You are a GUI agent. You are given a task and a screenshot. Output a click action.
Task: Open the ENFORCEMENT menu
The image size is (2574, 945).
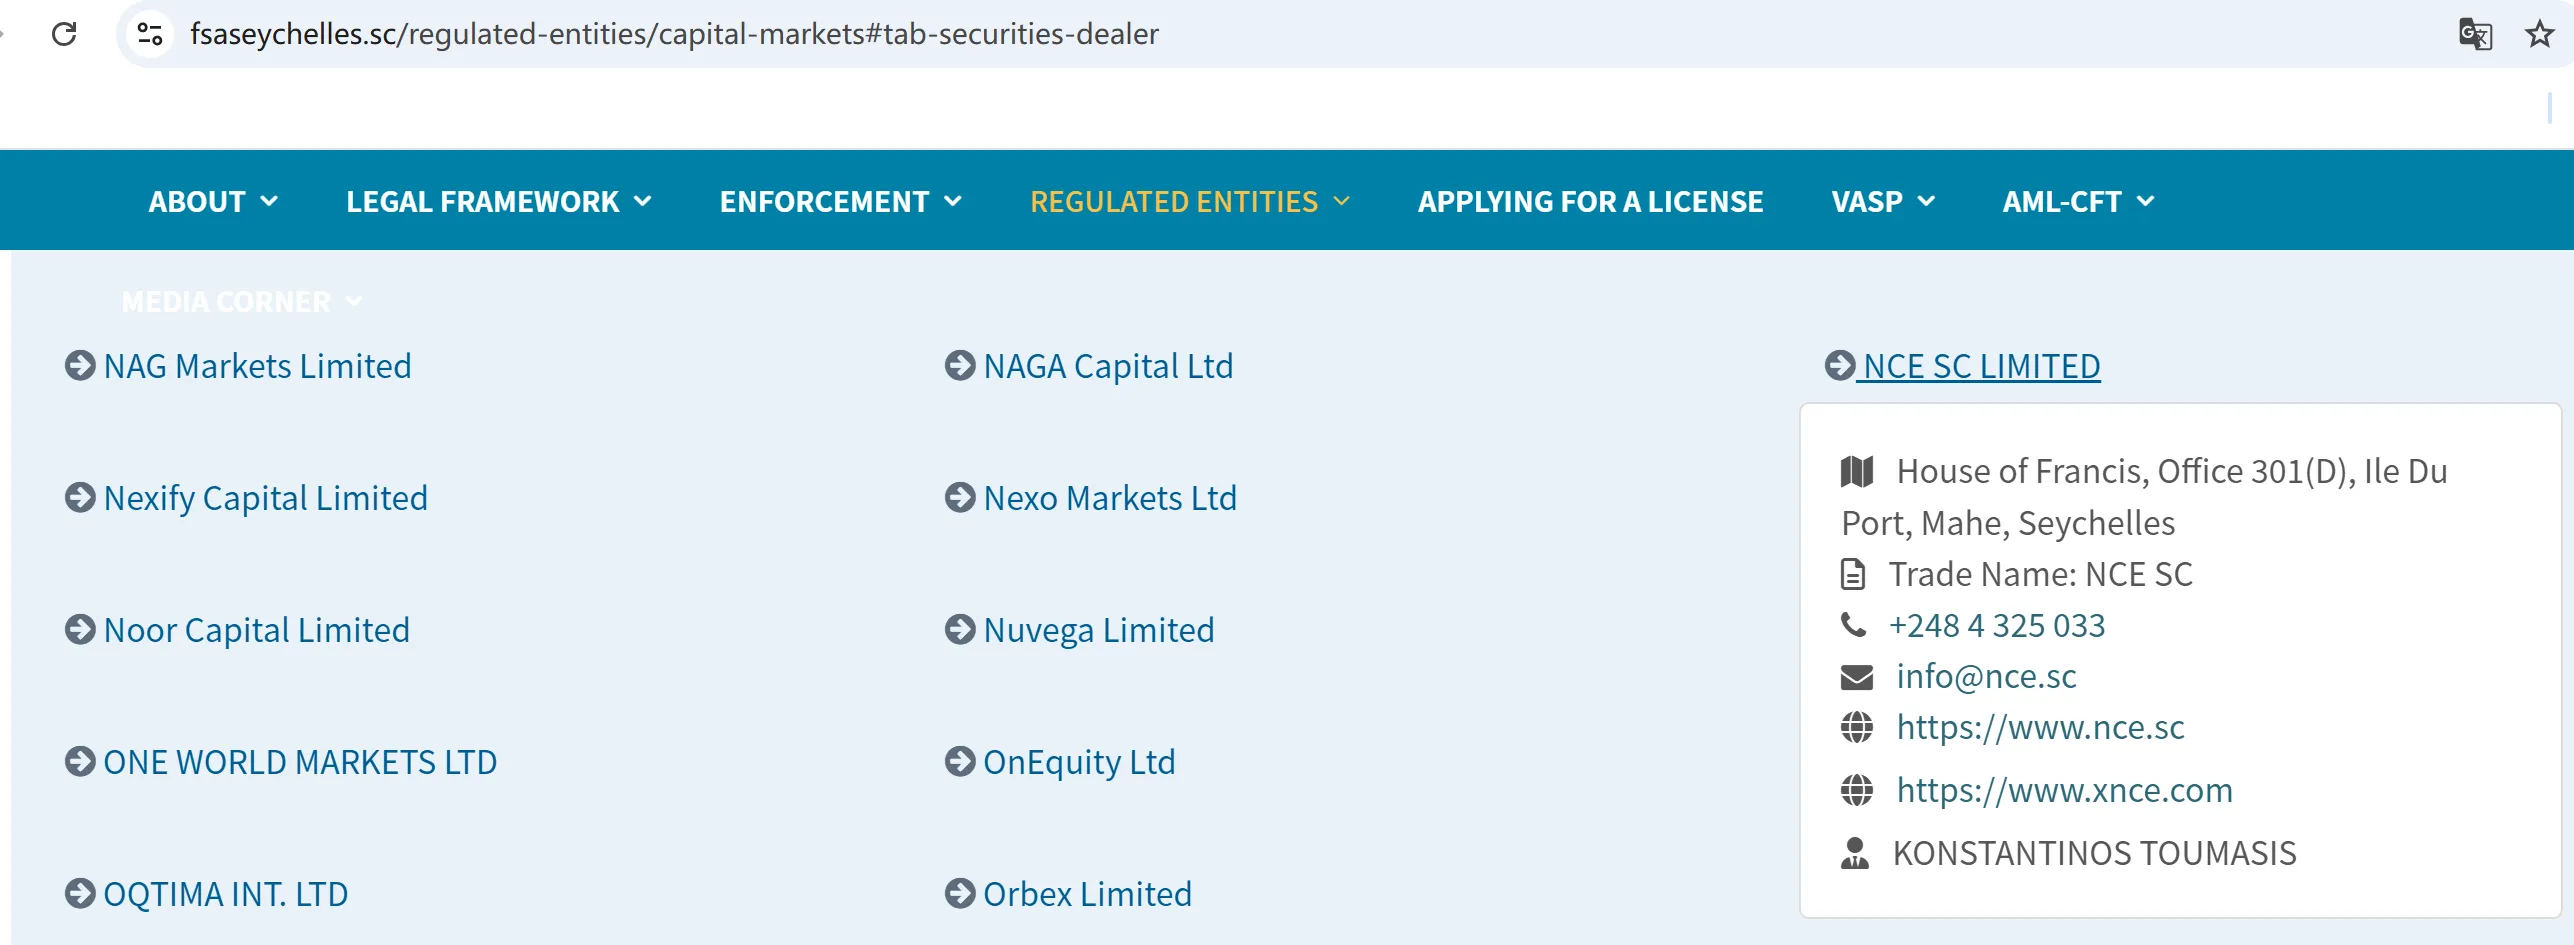coord(825,202)
